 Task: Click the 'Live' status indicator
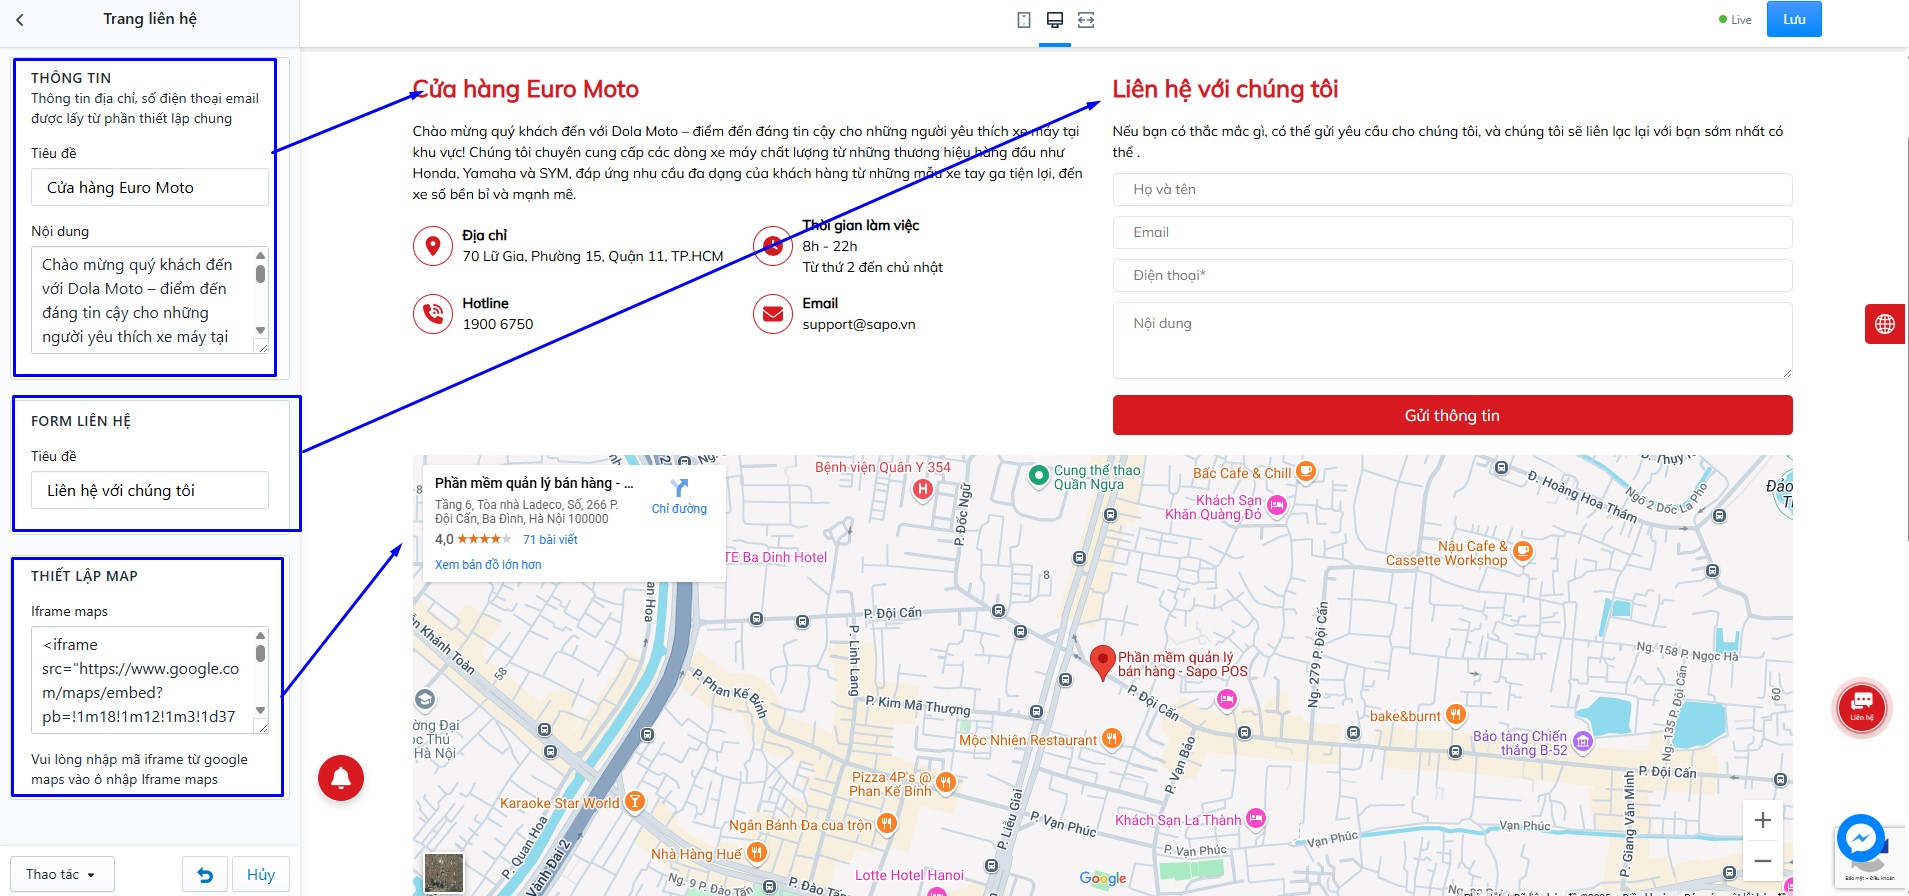coord(1735,20)
